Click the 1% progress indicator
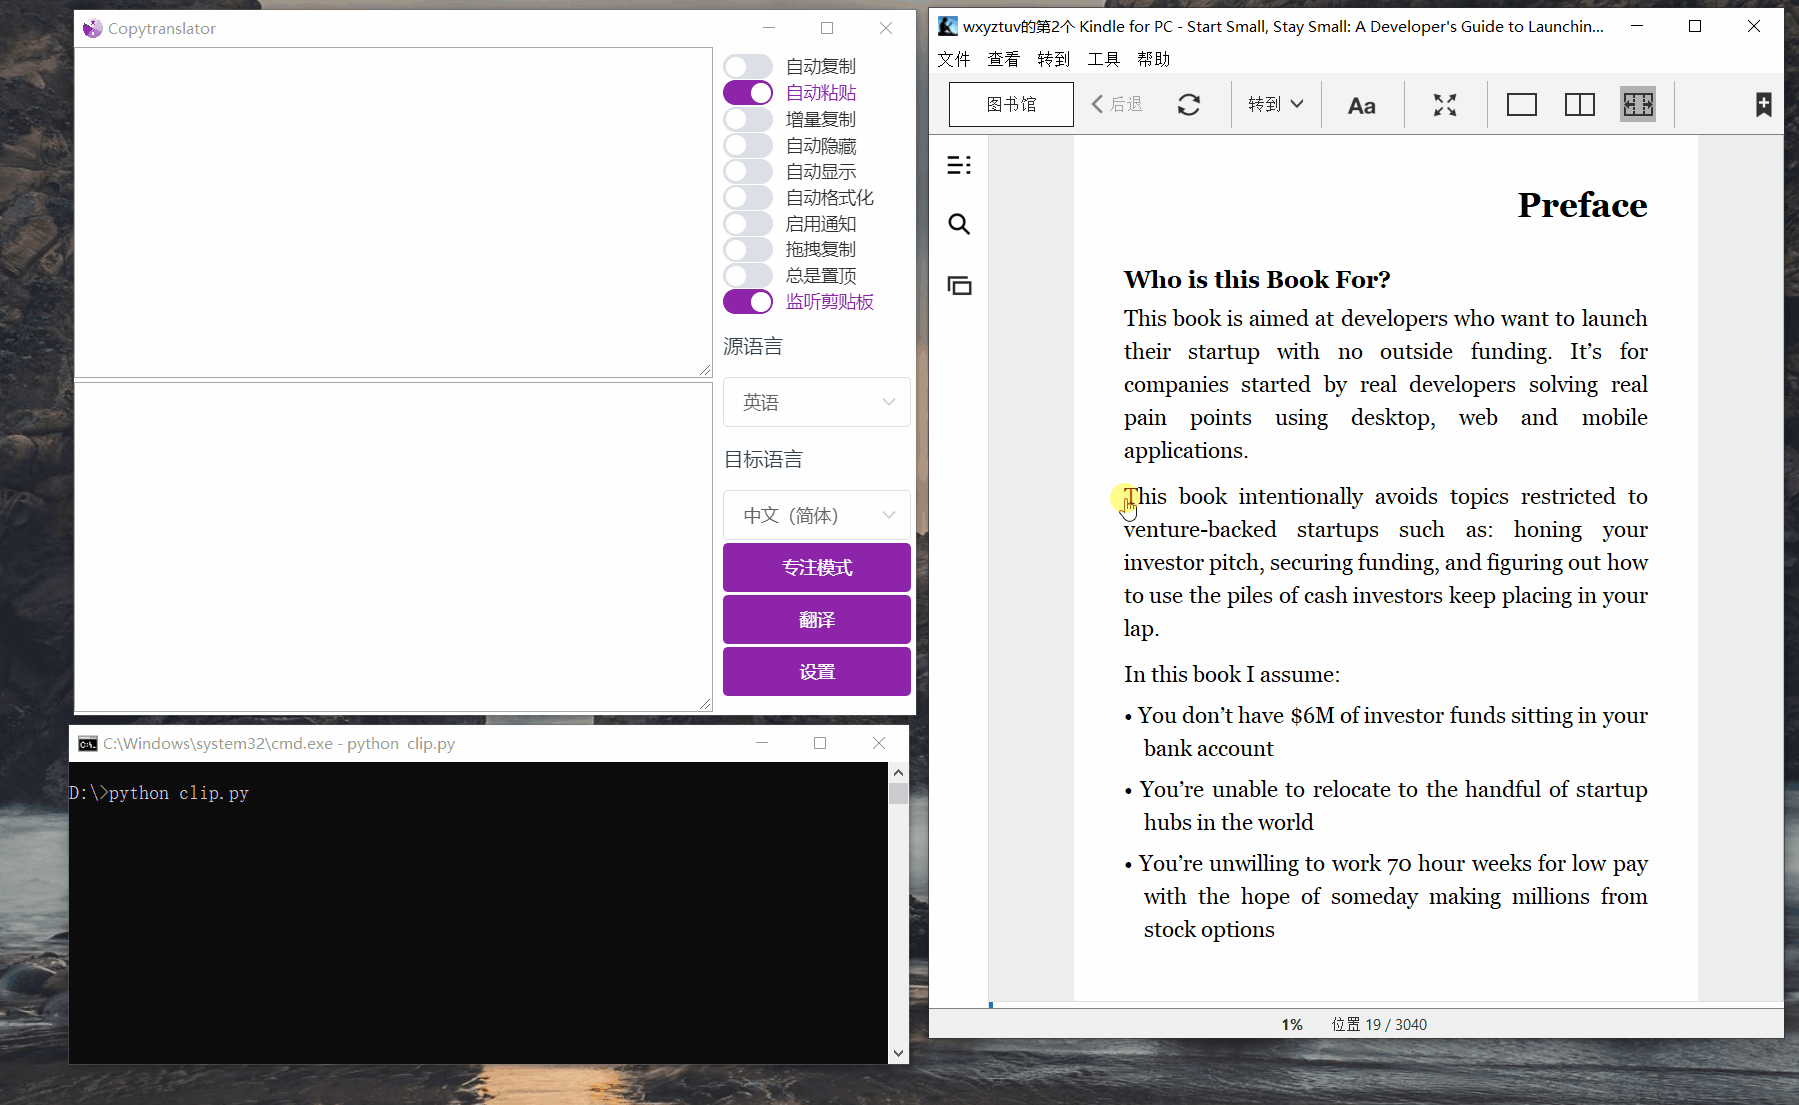Screen dimensions: 1799x1105 click(x=1292, y=1024)
